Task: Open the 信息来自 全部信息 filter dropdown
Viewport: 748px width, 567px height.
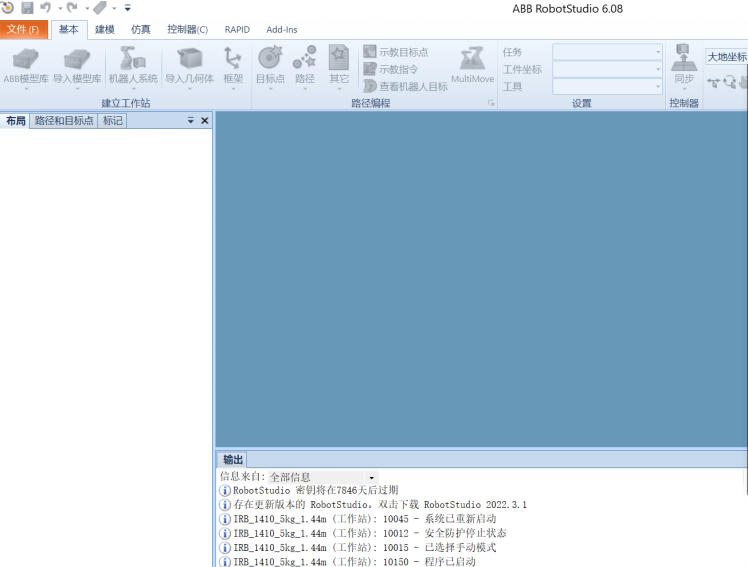Action: [371, 477]
